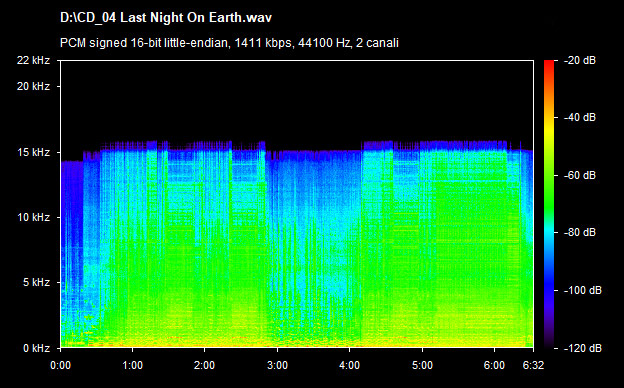Select the 1:00 time axis marker
Screen dimensions: 624x388
pos(133,365)
